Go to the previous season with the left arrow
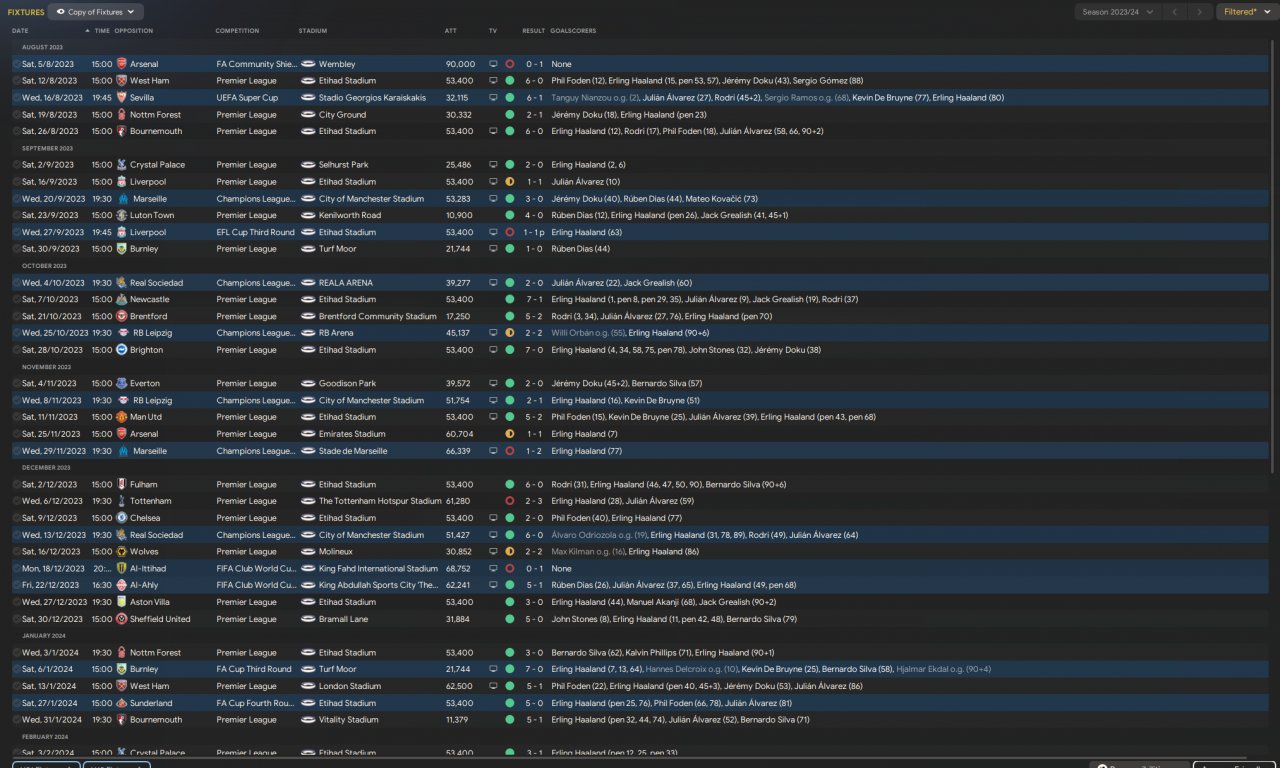 point(1175,12)
